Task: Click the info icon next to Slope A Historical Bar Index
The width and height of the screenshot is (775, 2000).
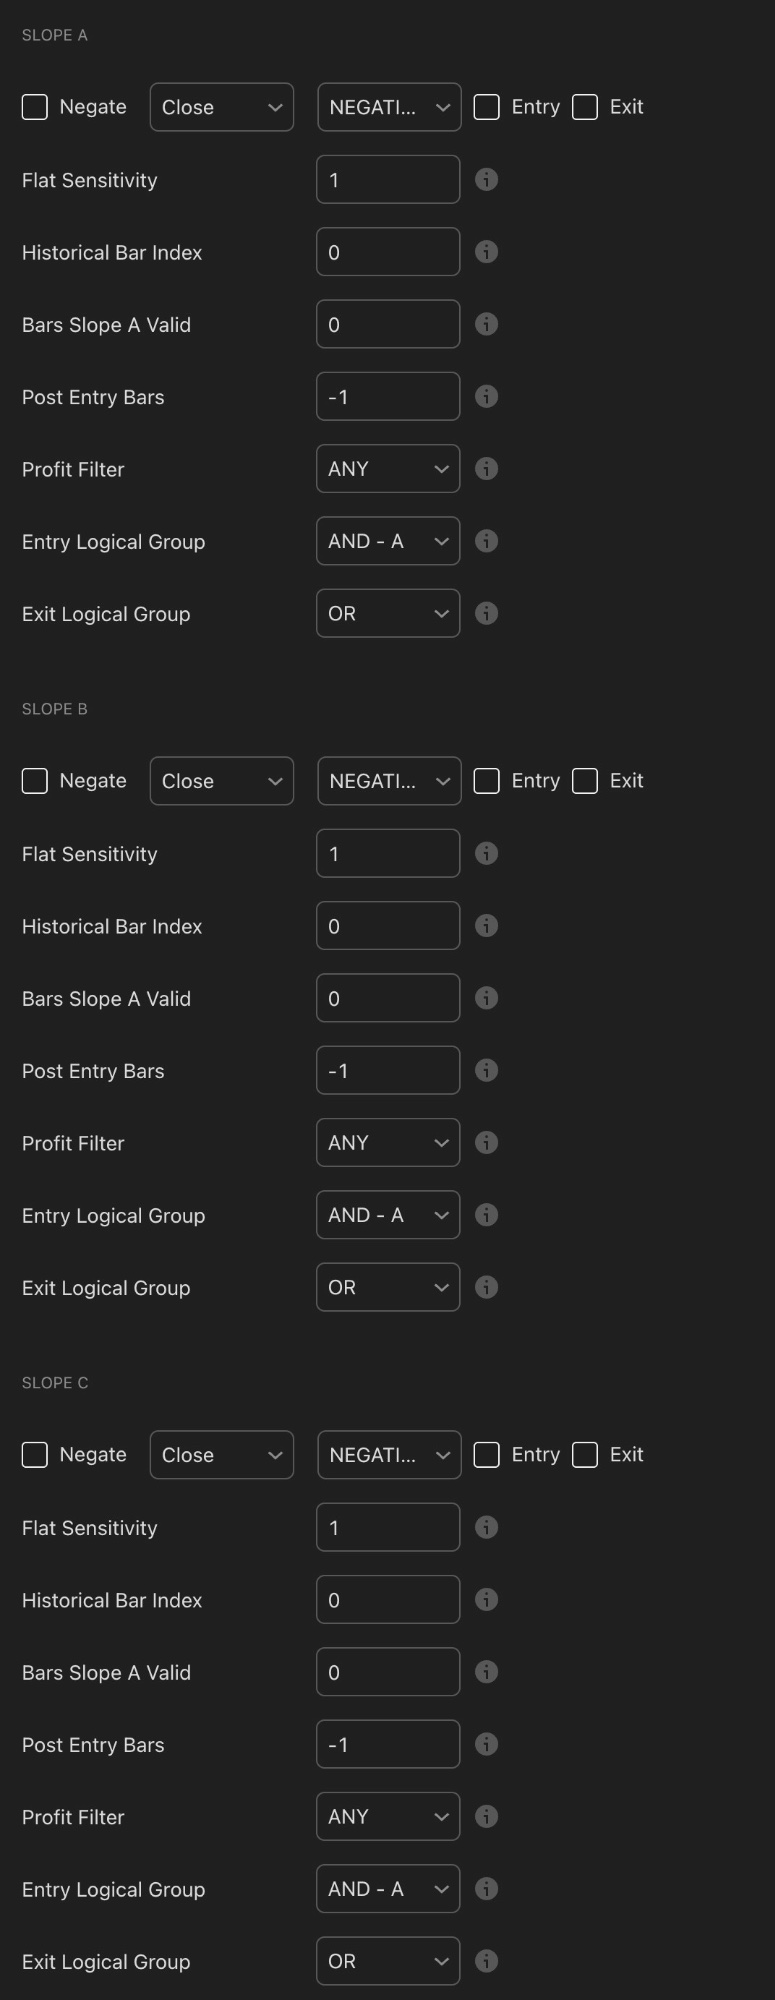Action: click(486, 252)
